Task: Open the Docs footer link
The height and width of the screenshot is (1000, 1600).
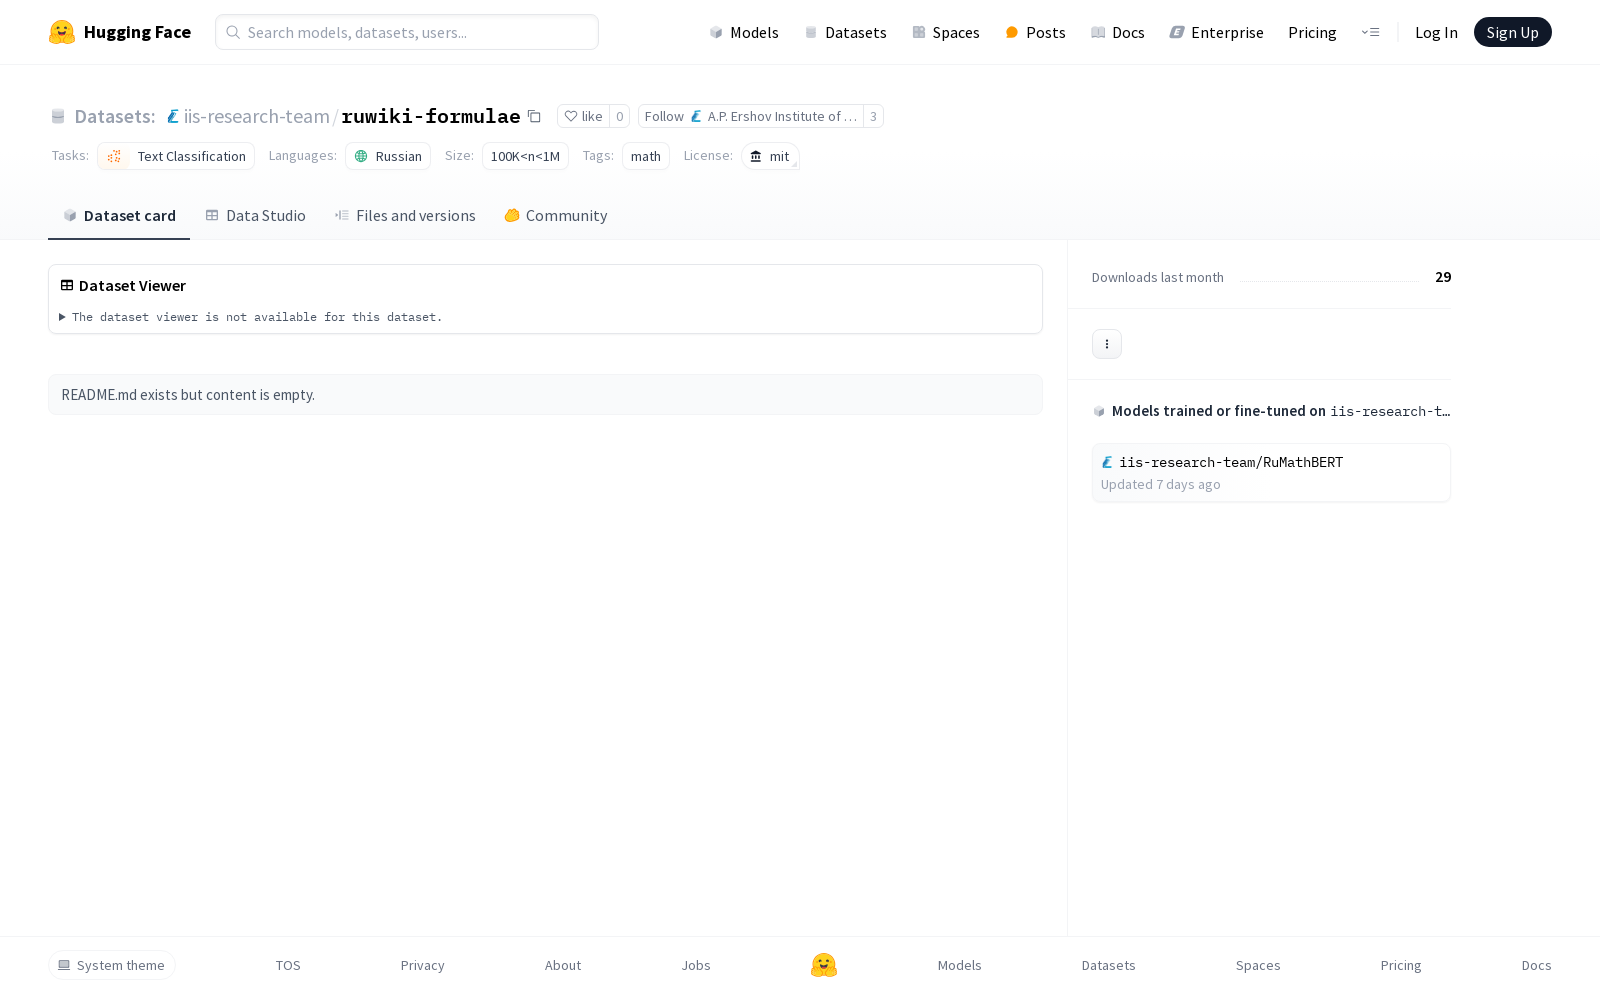Action: [1537, 965]
